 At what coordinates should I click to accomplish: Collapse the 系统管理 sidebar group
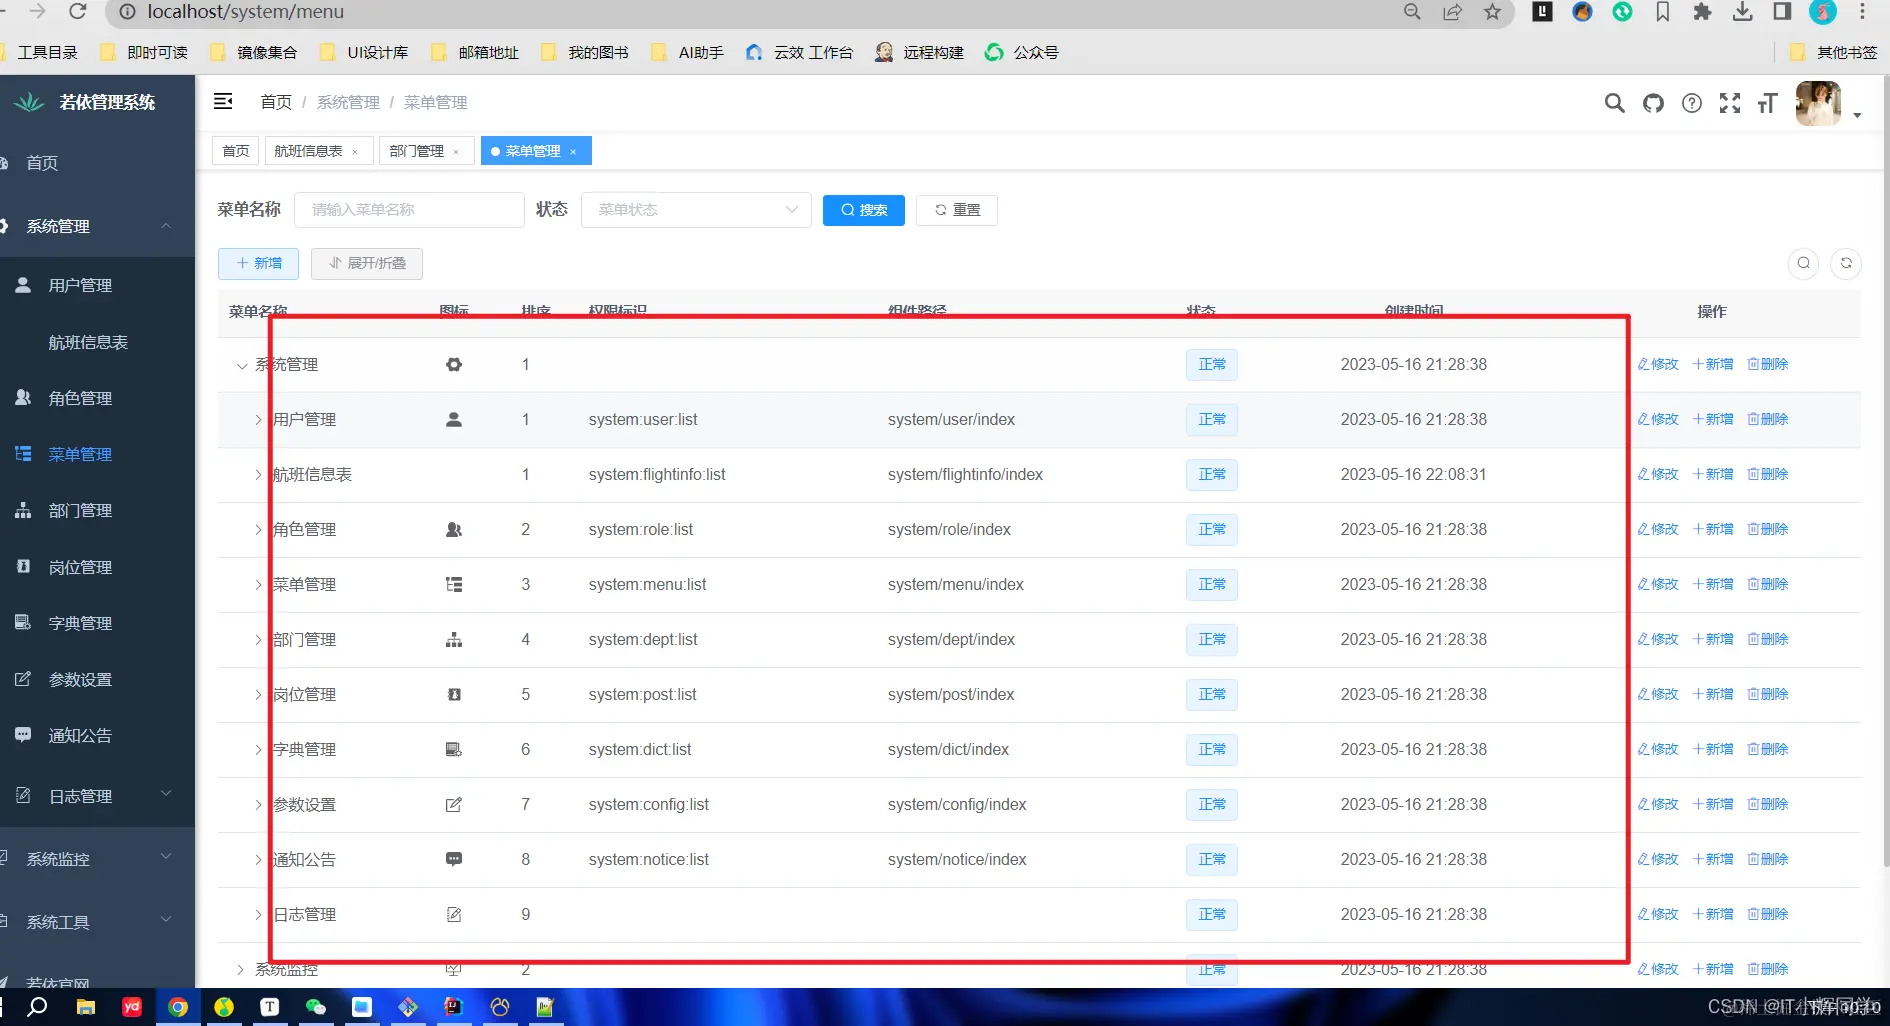click(97, 226)
